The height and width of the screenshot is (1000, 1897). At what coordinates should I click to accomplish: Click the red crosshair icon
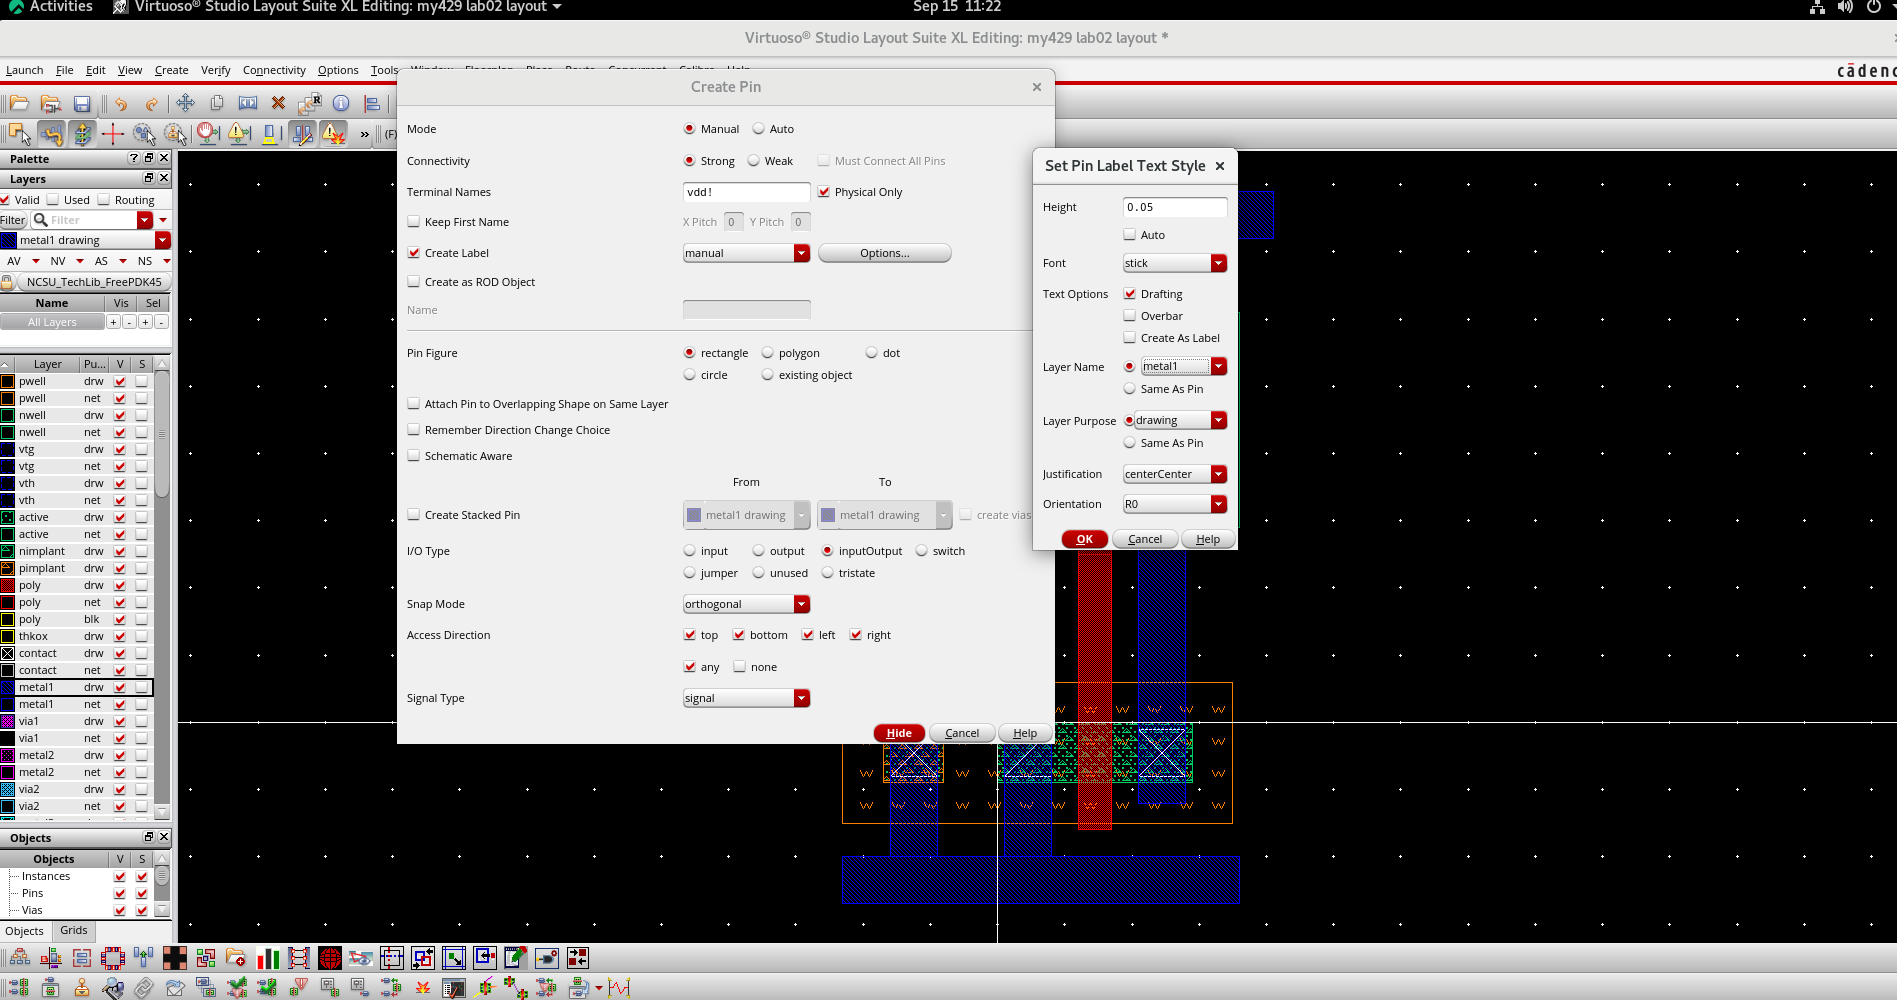click(x=113, y=134)
